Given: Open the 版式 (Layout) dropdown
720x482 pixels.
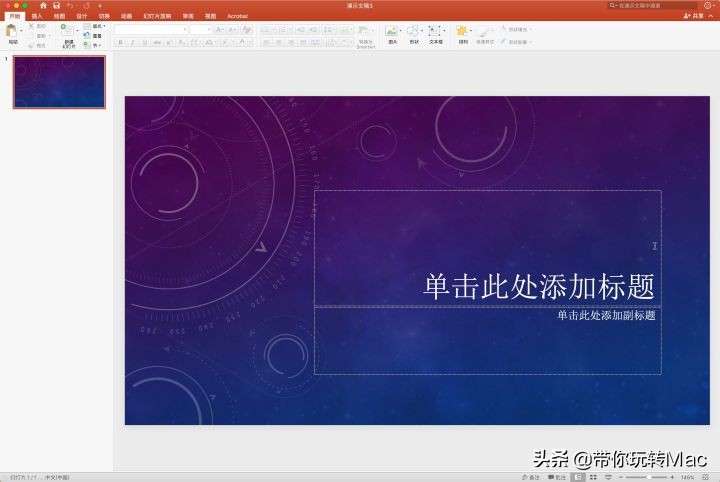Looking at the screenshot, I should (x=95, y=26).
